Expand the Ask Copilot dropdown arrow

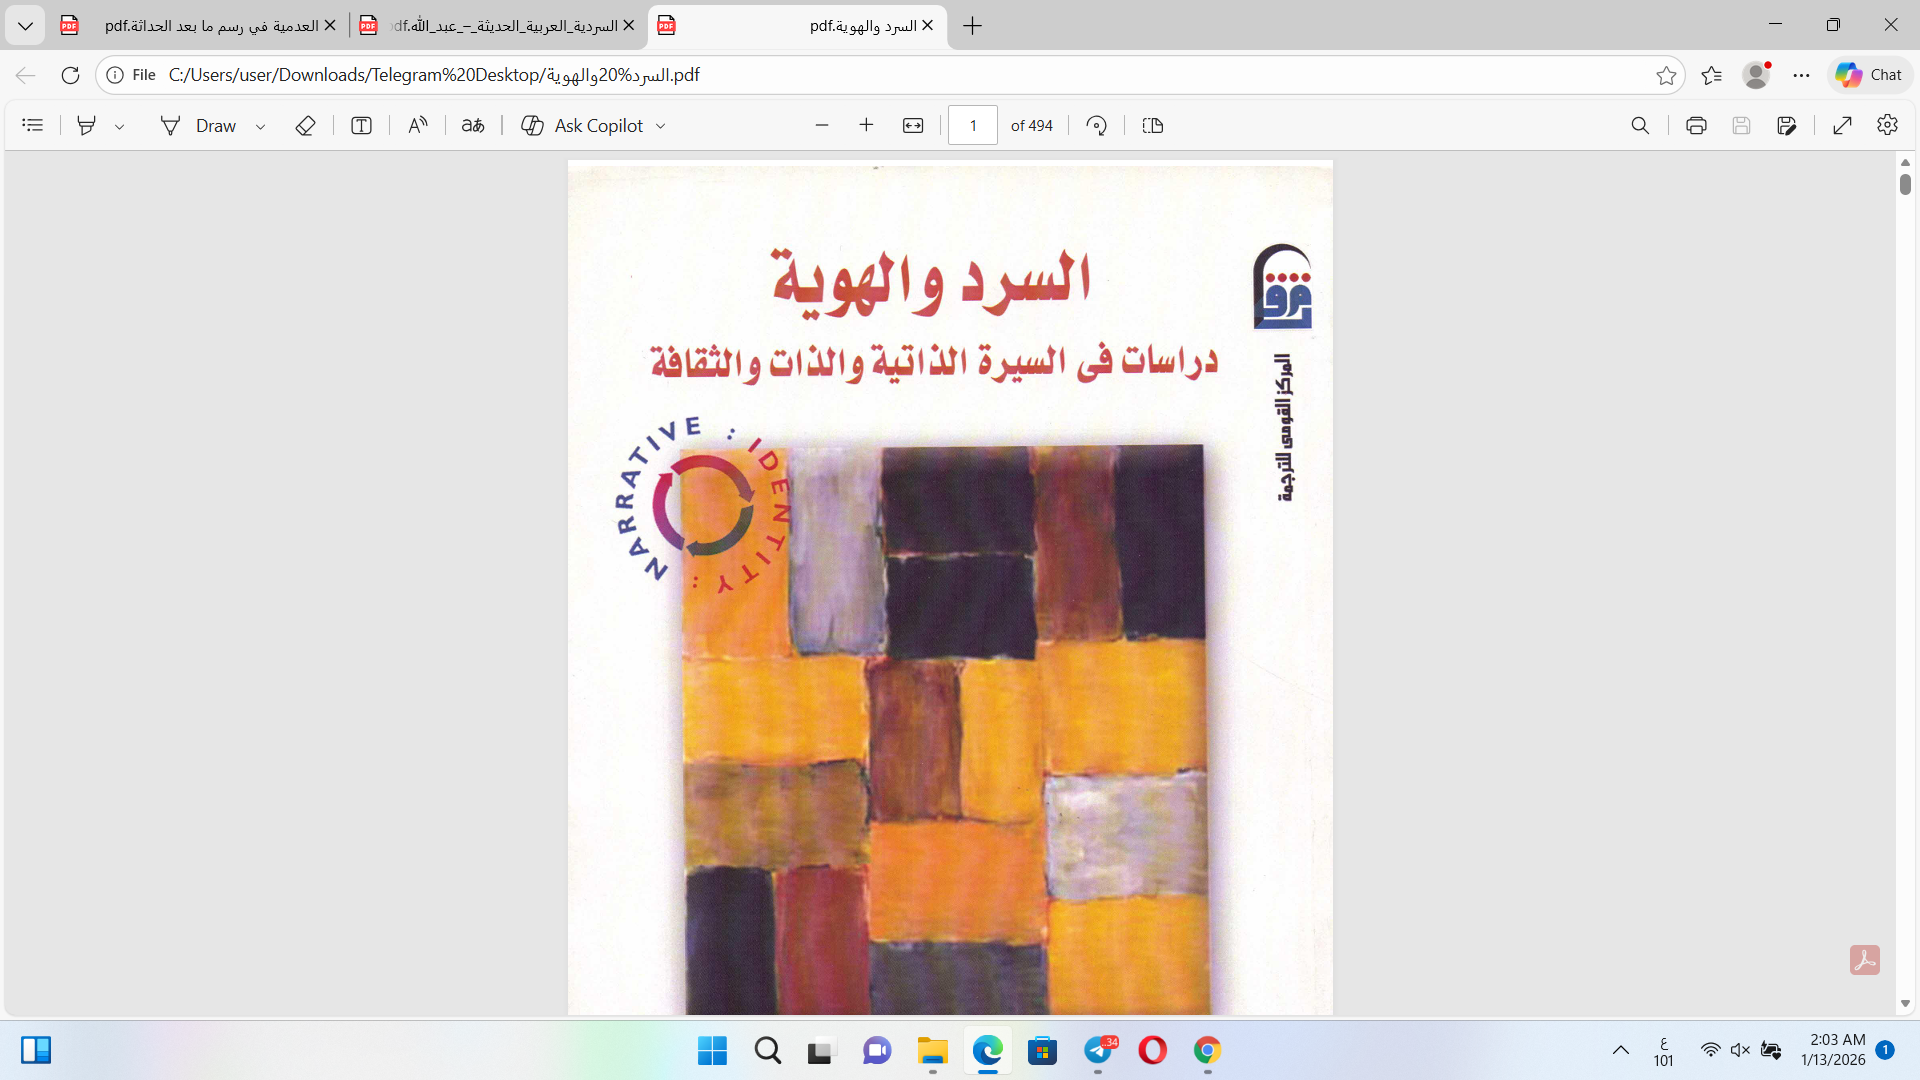tap(661, 126)
